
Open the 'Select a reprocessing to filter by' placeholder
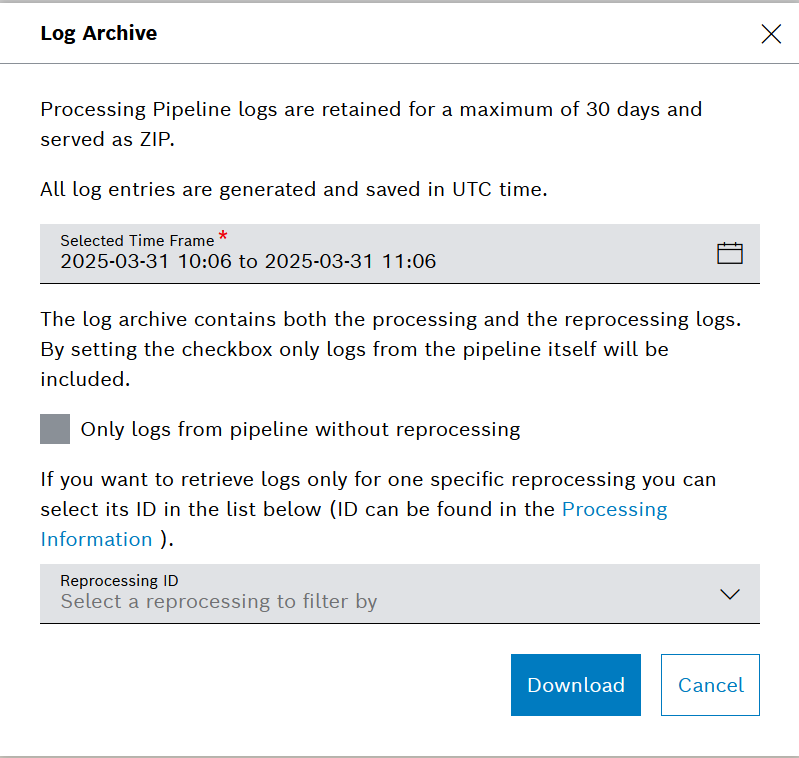click(219, 602)
